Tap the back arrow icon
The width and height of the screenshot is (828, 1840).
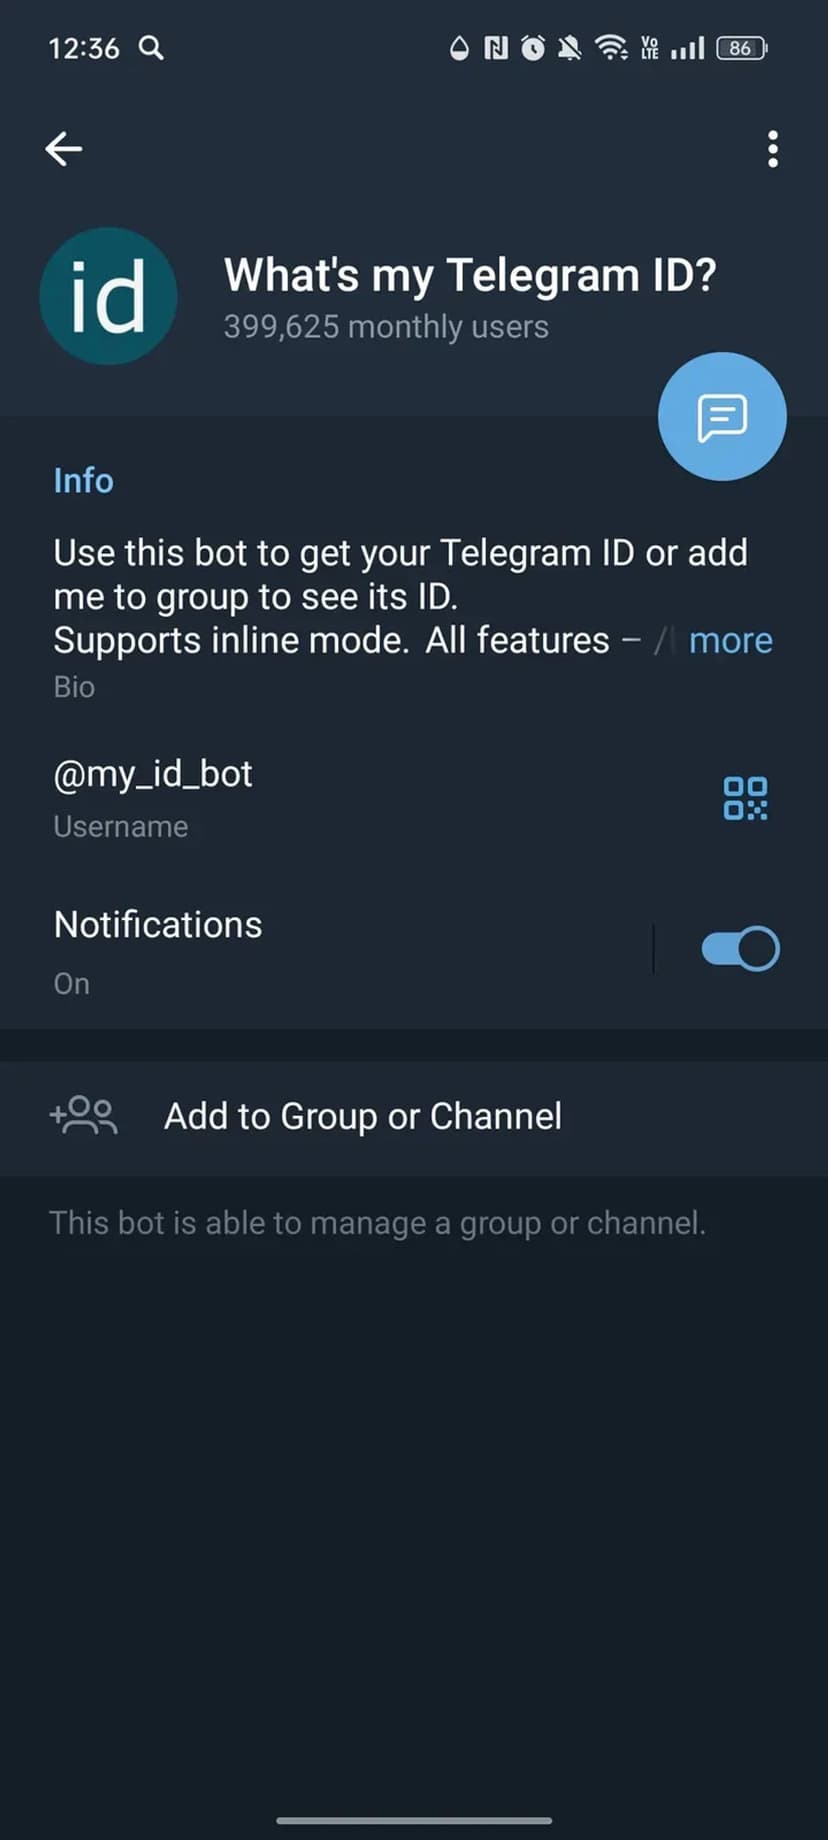pos(63,149)
